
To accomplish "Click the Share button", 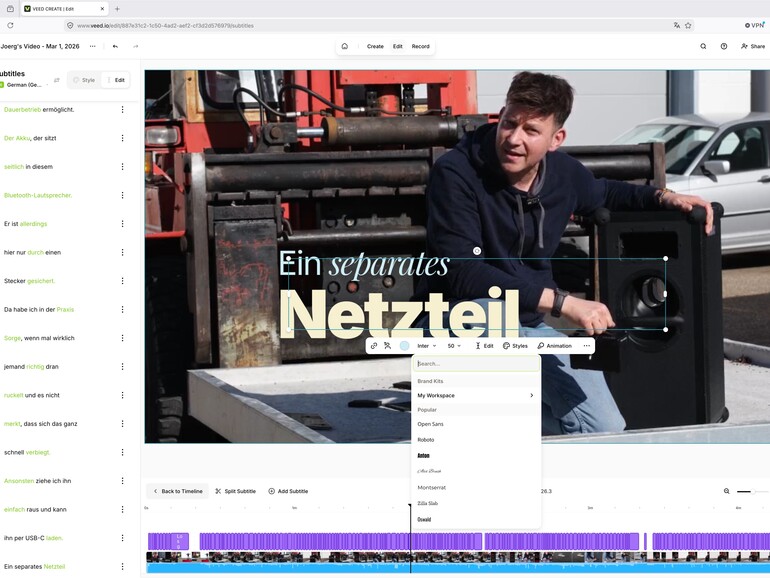I will [753, 46].
